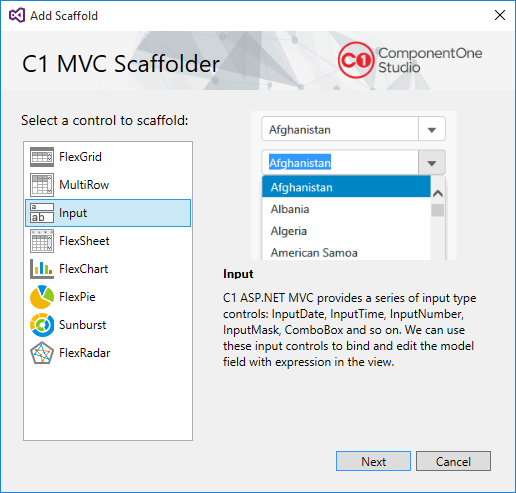This screenshot has height=493, width=516.
Task: Select the Sunburst chart icon
Action: [42, 325]
